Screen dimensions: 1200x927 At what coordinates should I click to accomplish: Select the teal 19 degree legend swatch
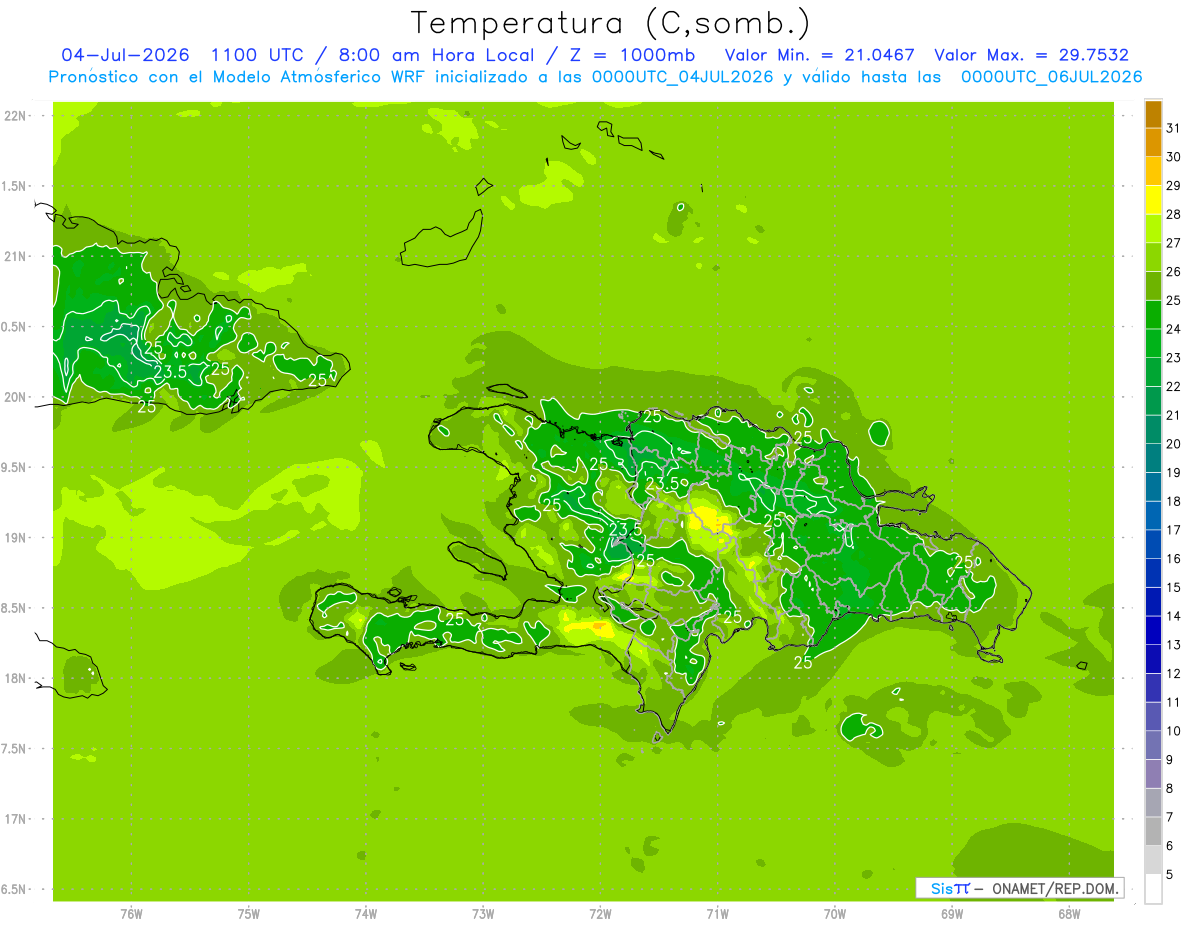pyautogui.click(x=1153, y=458)
